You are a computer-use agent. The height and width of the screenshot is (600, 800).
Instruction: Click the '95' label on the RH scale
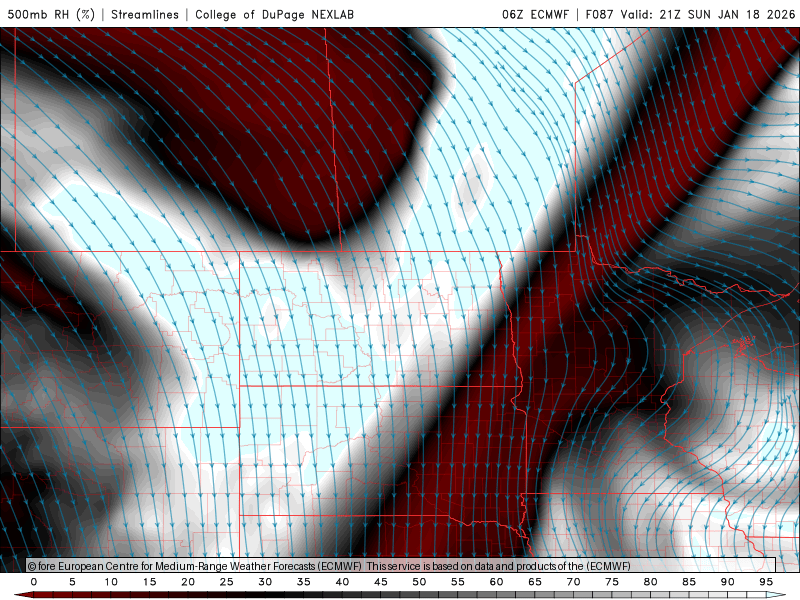point(766,582)
